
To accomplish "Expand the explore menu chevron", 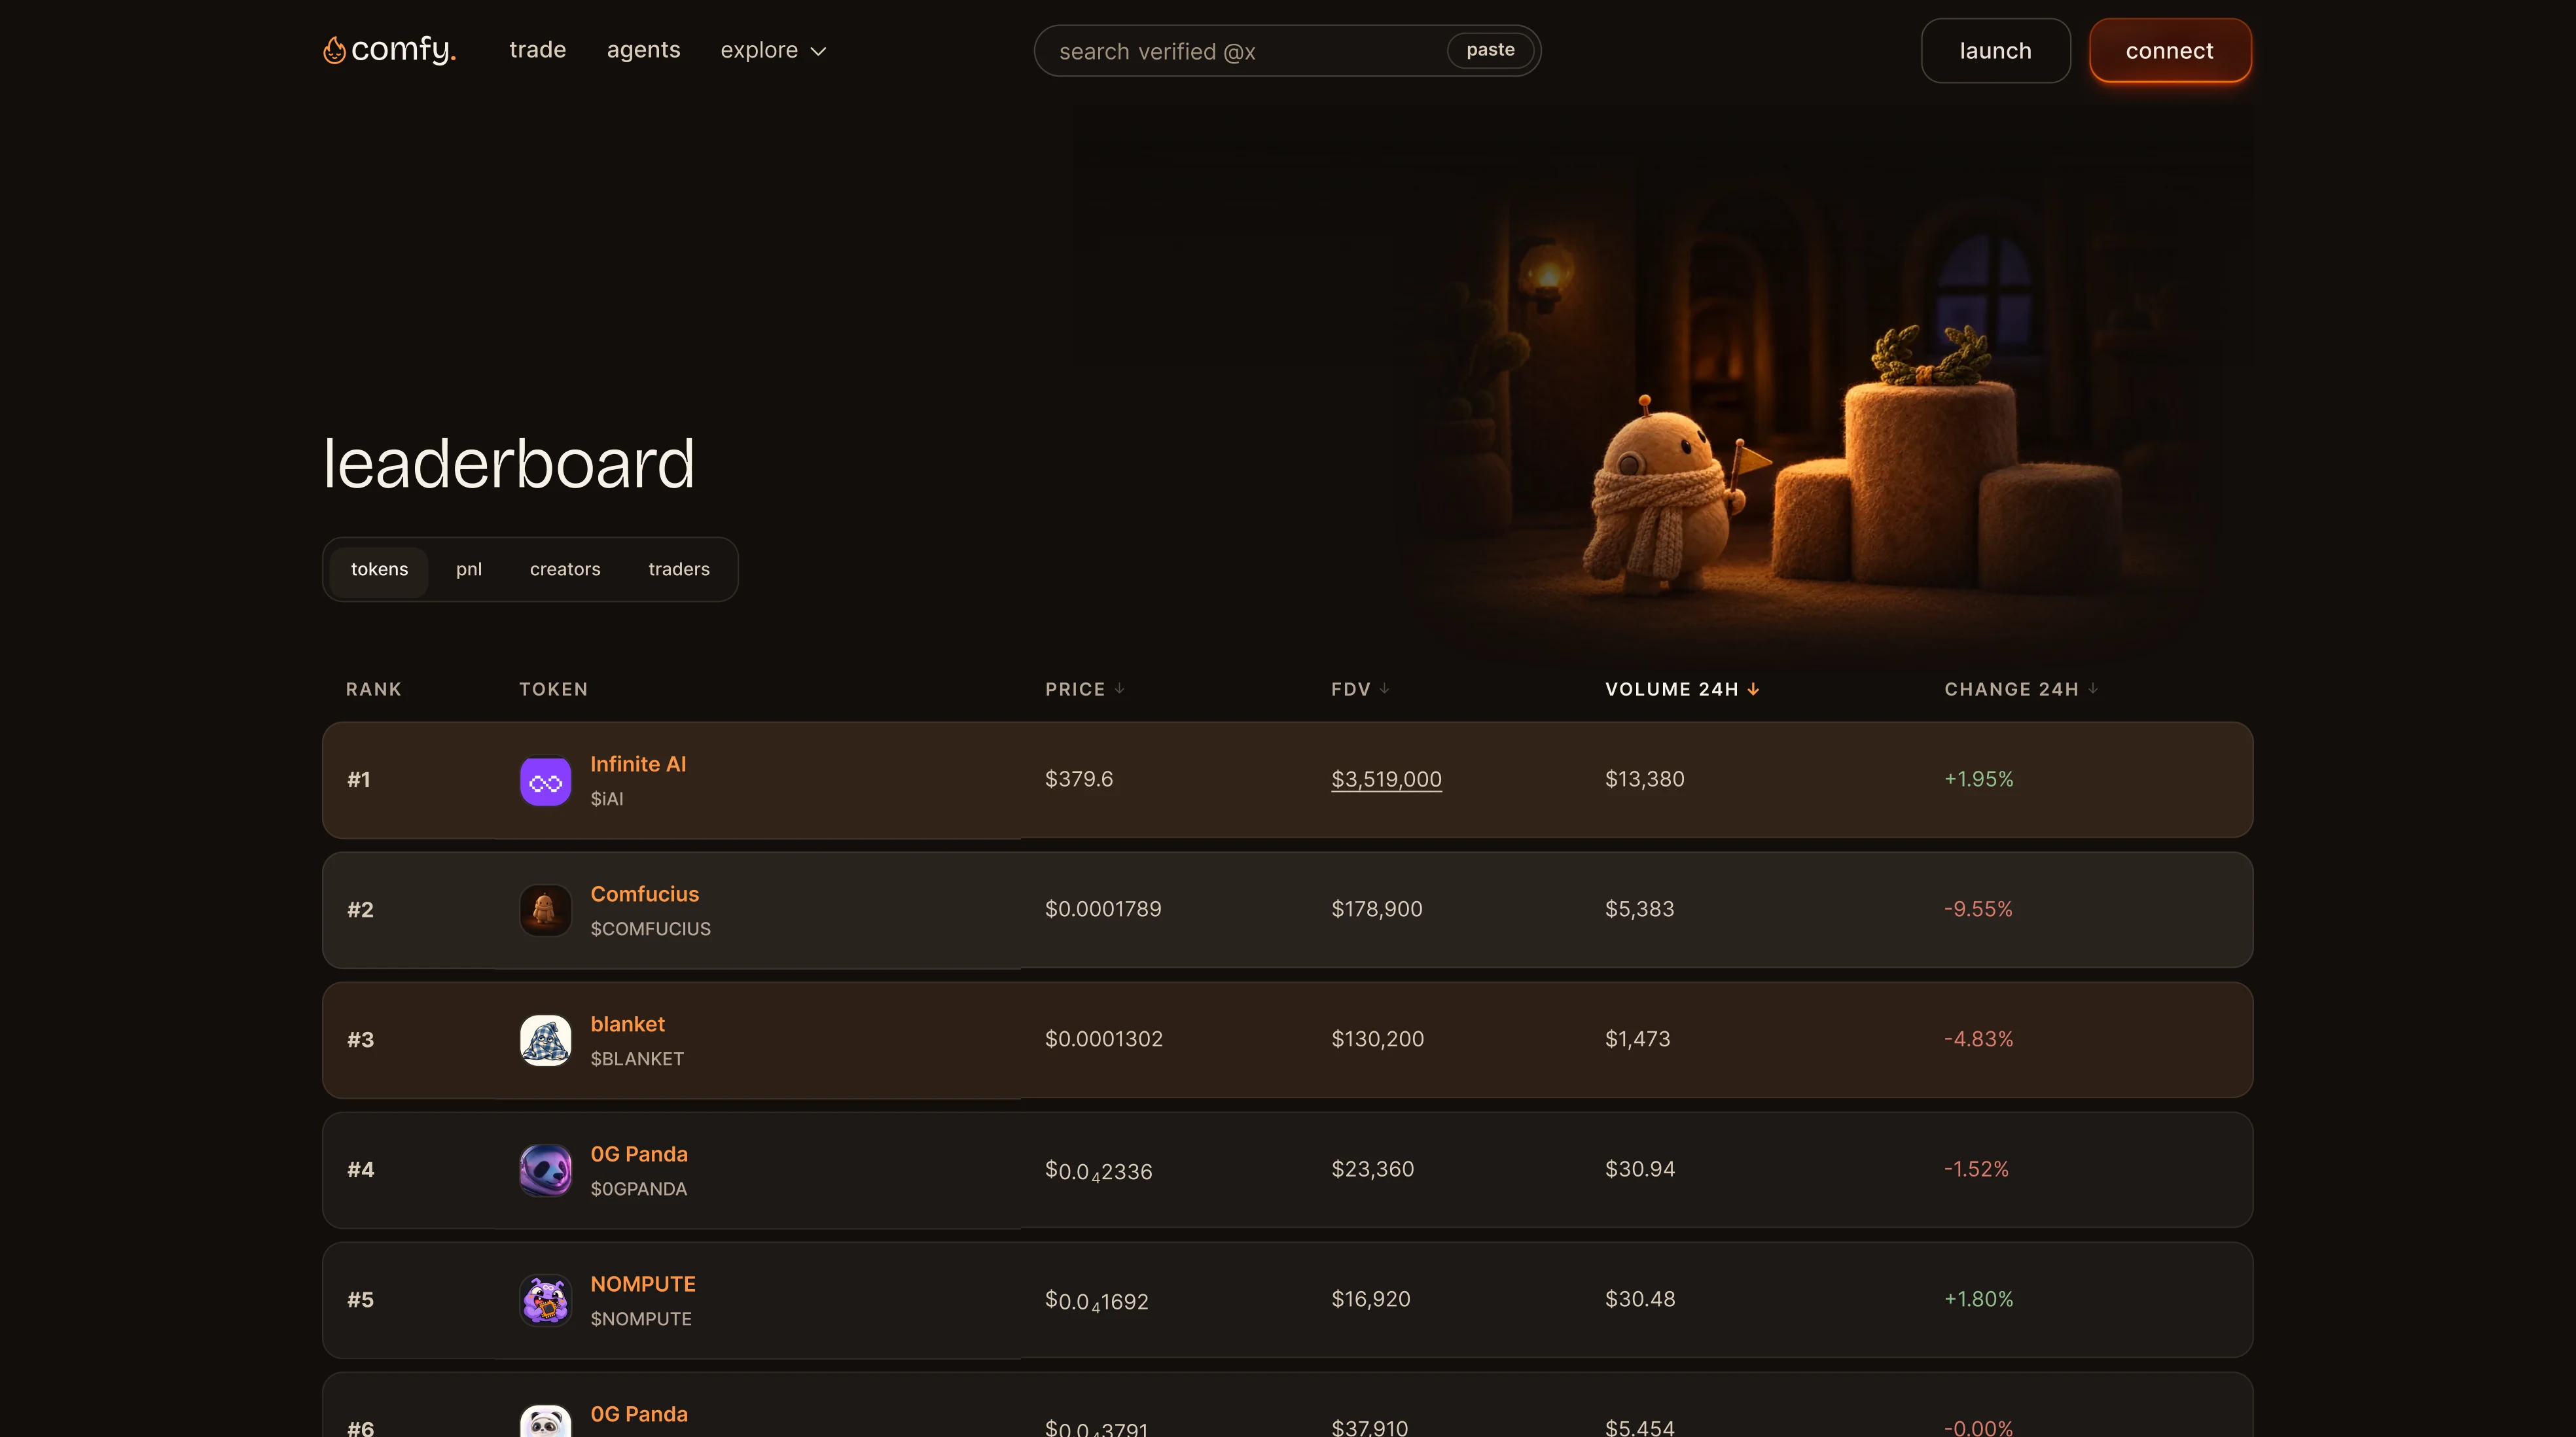I will pos(818,51).
